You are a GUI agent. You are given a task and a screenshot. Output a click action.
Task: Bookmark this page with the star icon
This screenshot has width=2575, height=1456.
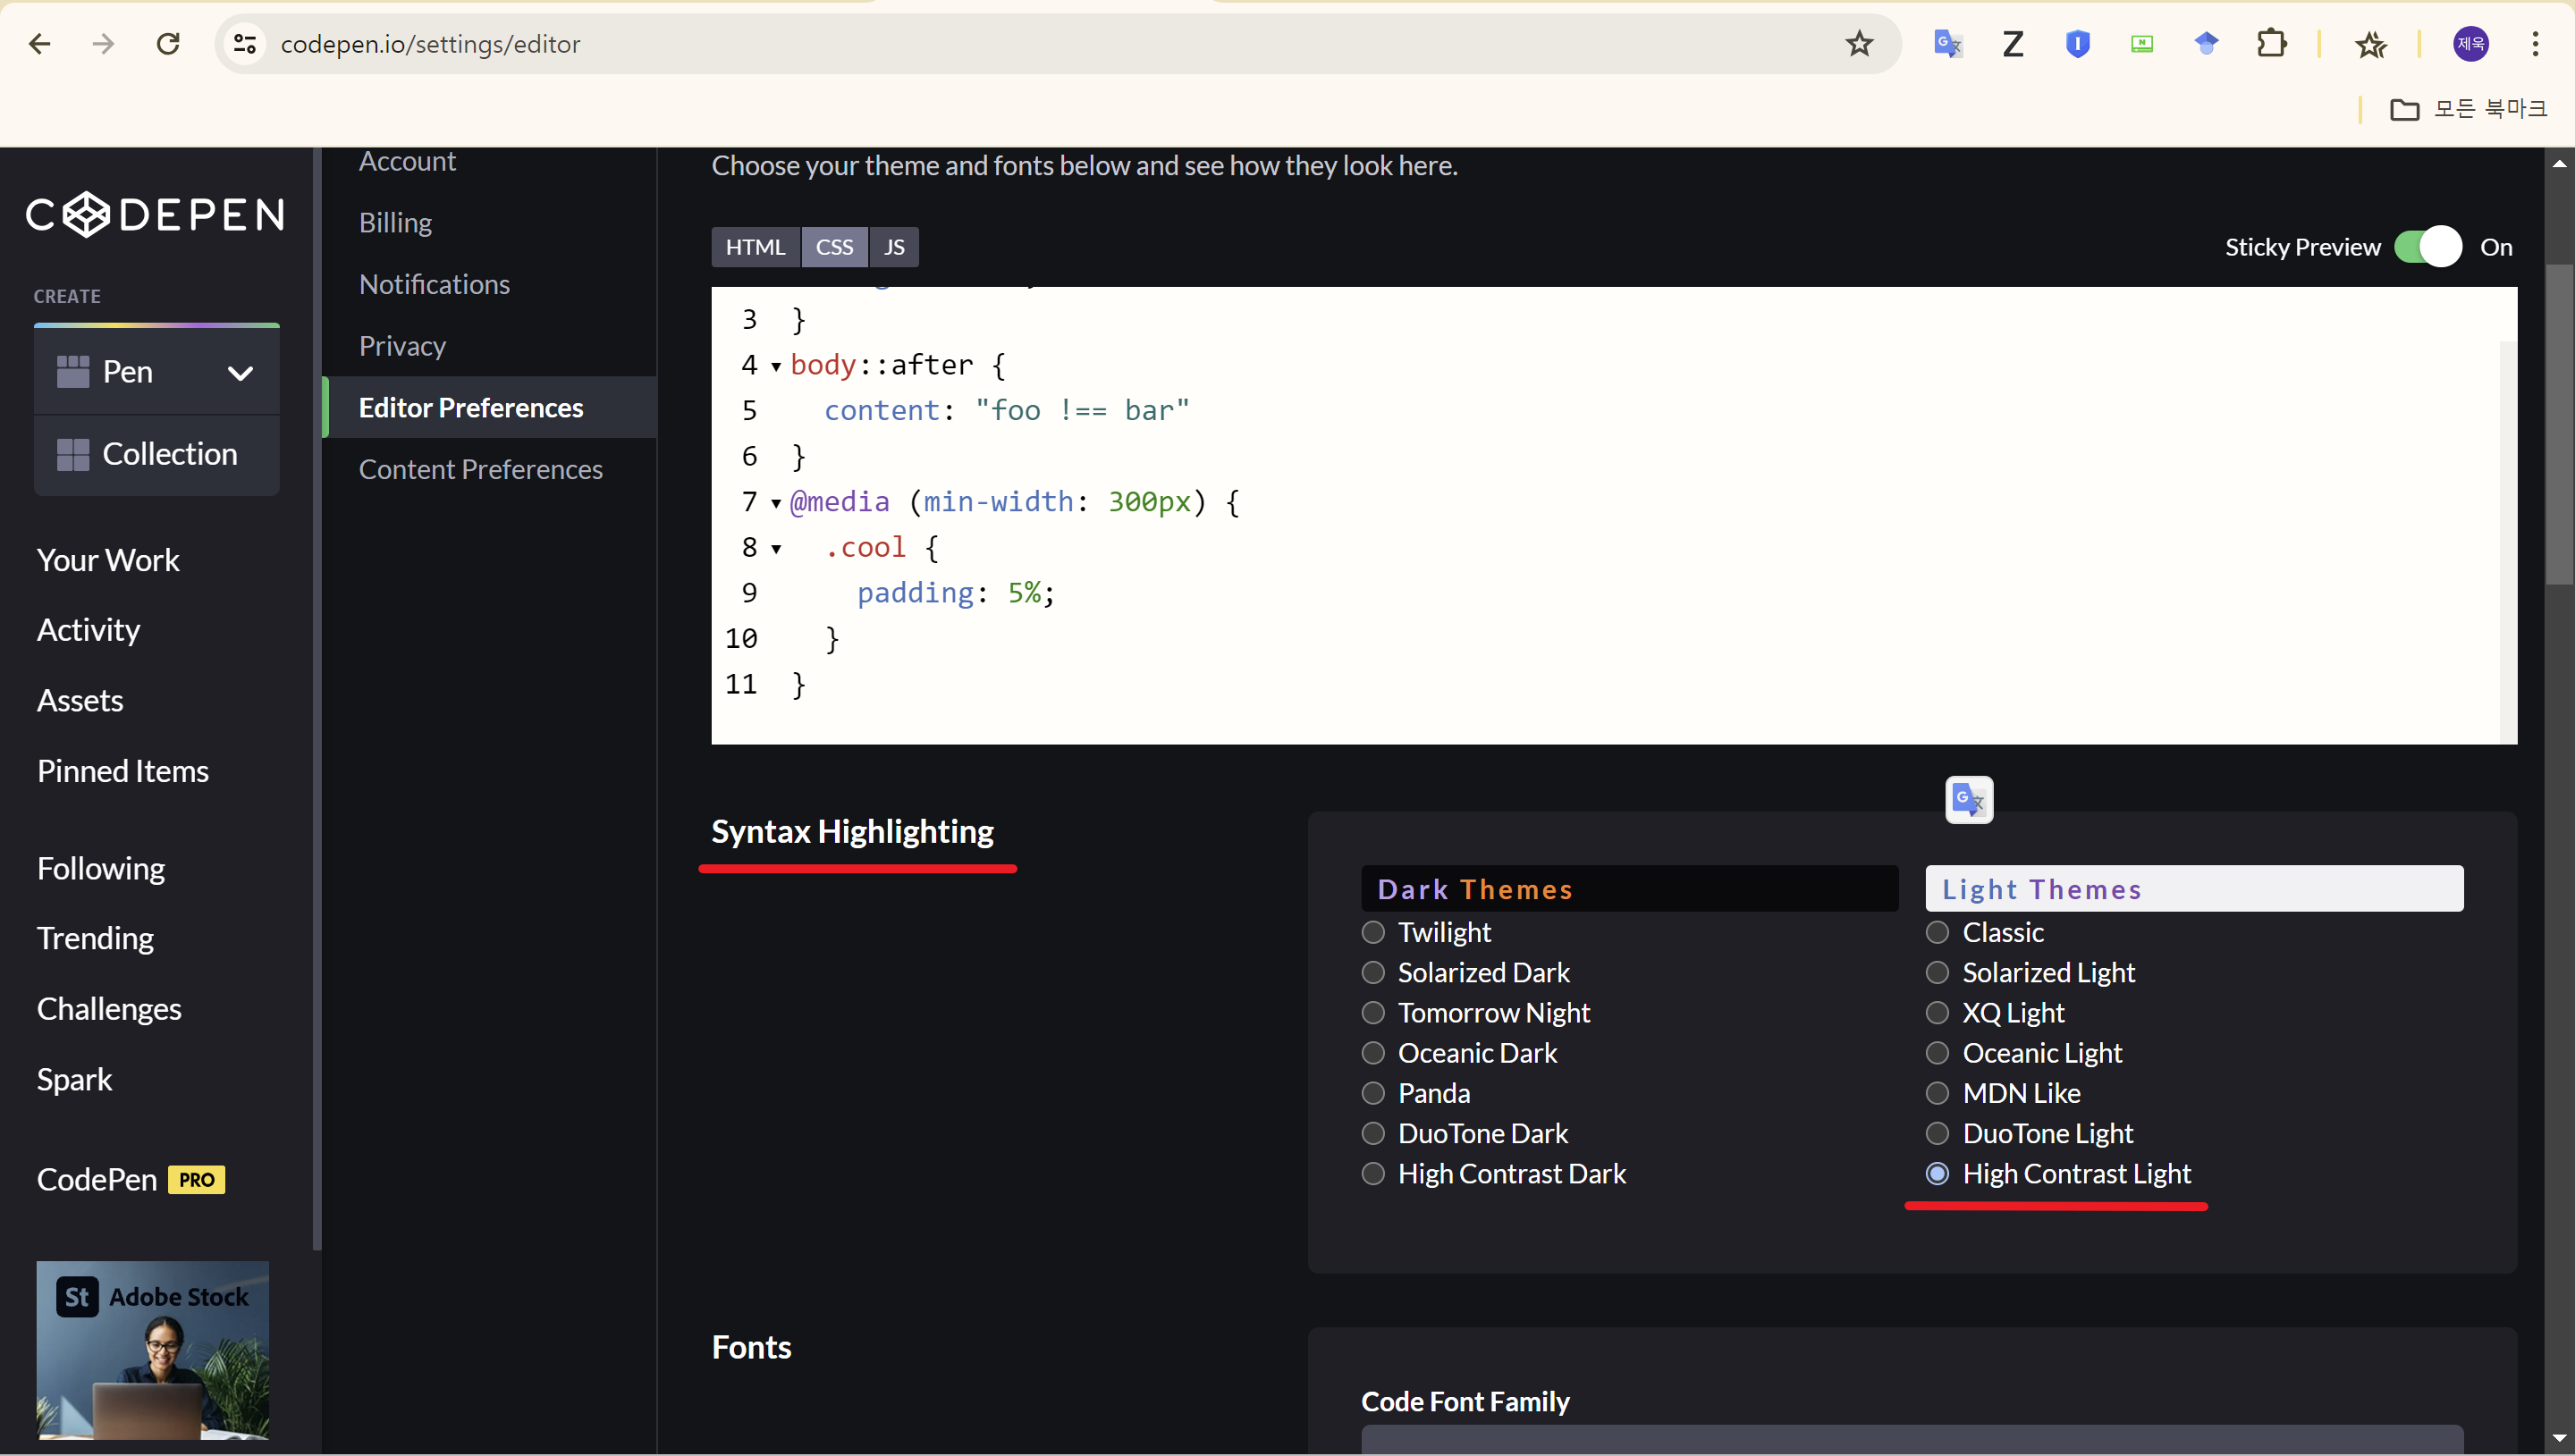pyautogui.click(x=1859, y=44)
